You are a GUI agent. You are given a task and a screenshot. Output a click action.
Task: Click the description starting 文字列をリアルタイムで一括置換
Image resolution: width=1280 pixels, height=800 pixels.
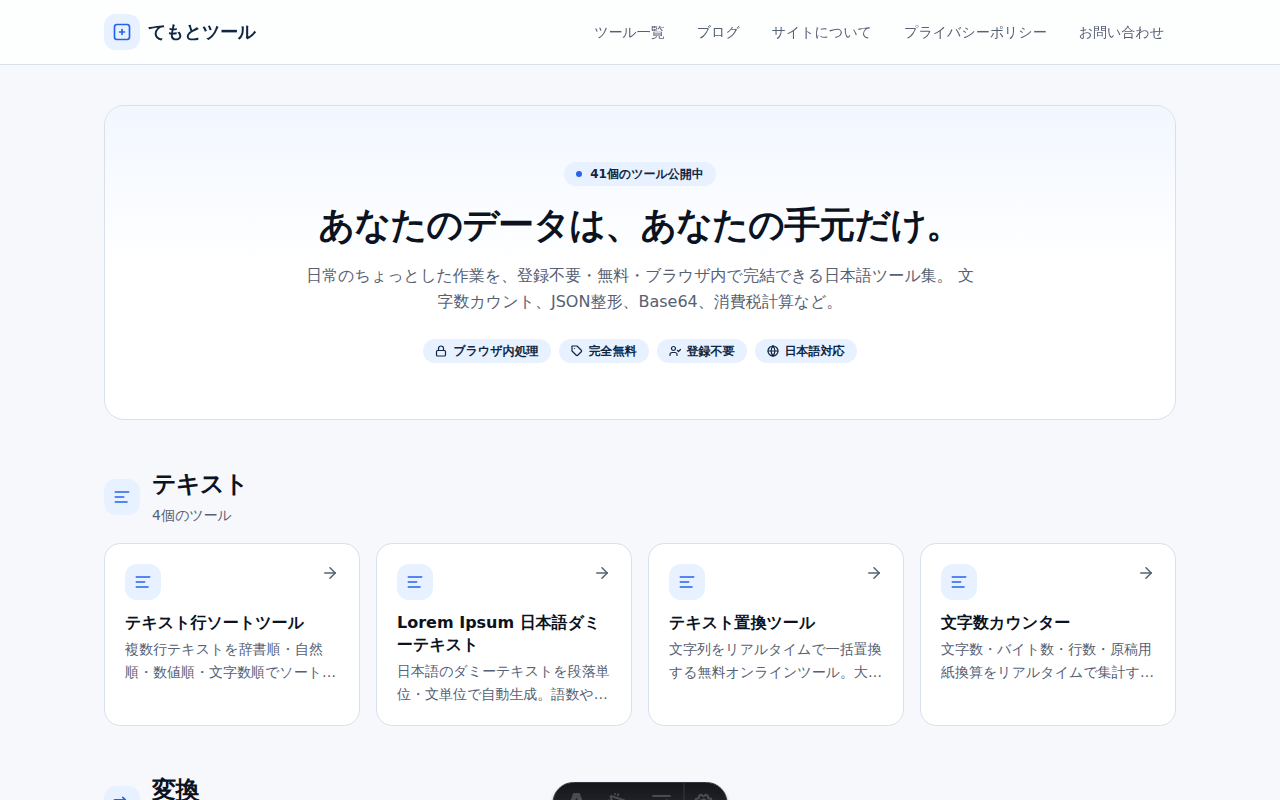click(x=775, y=661)
